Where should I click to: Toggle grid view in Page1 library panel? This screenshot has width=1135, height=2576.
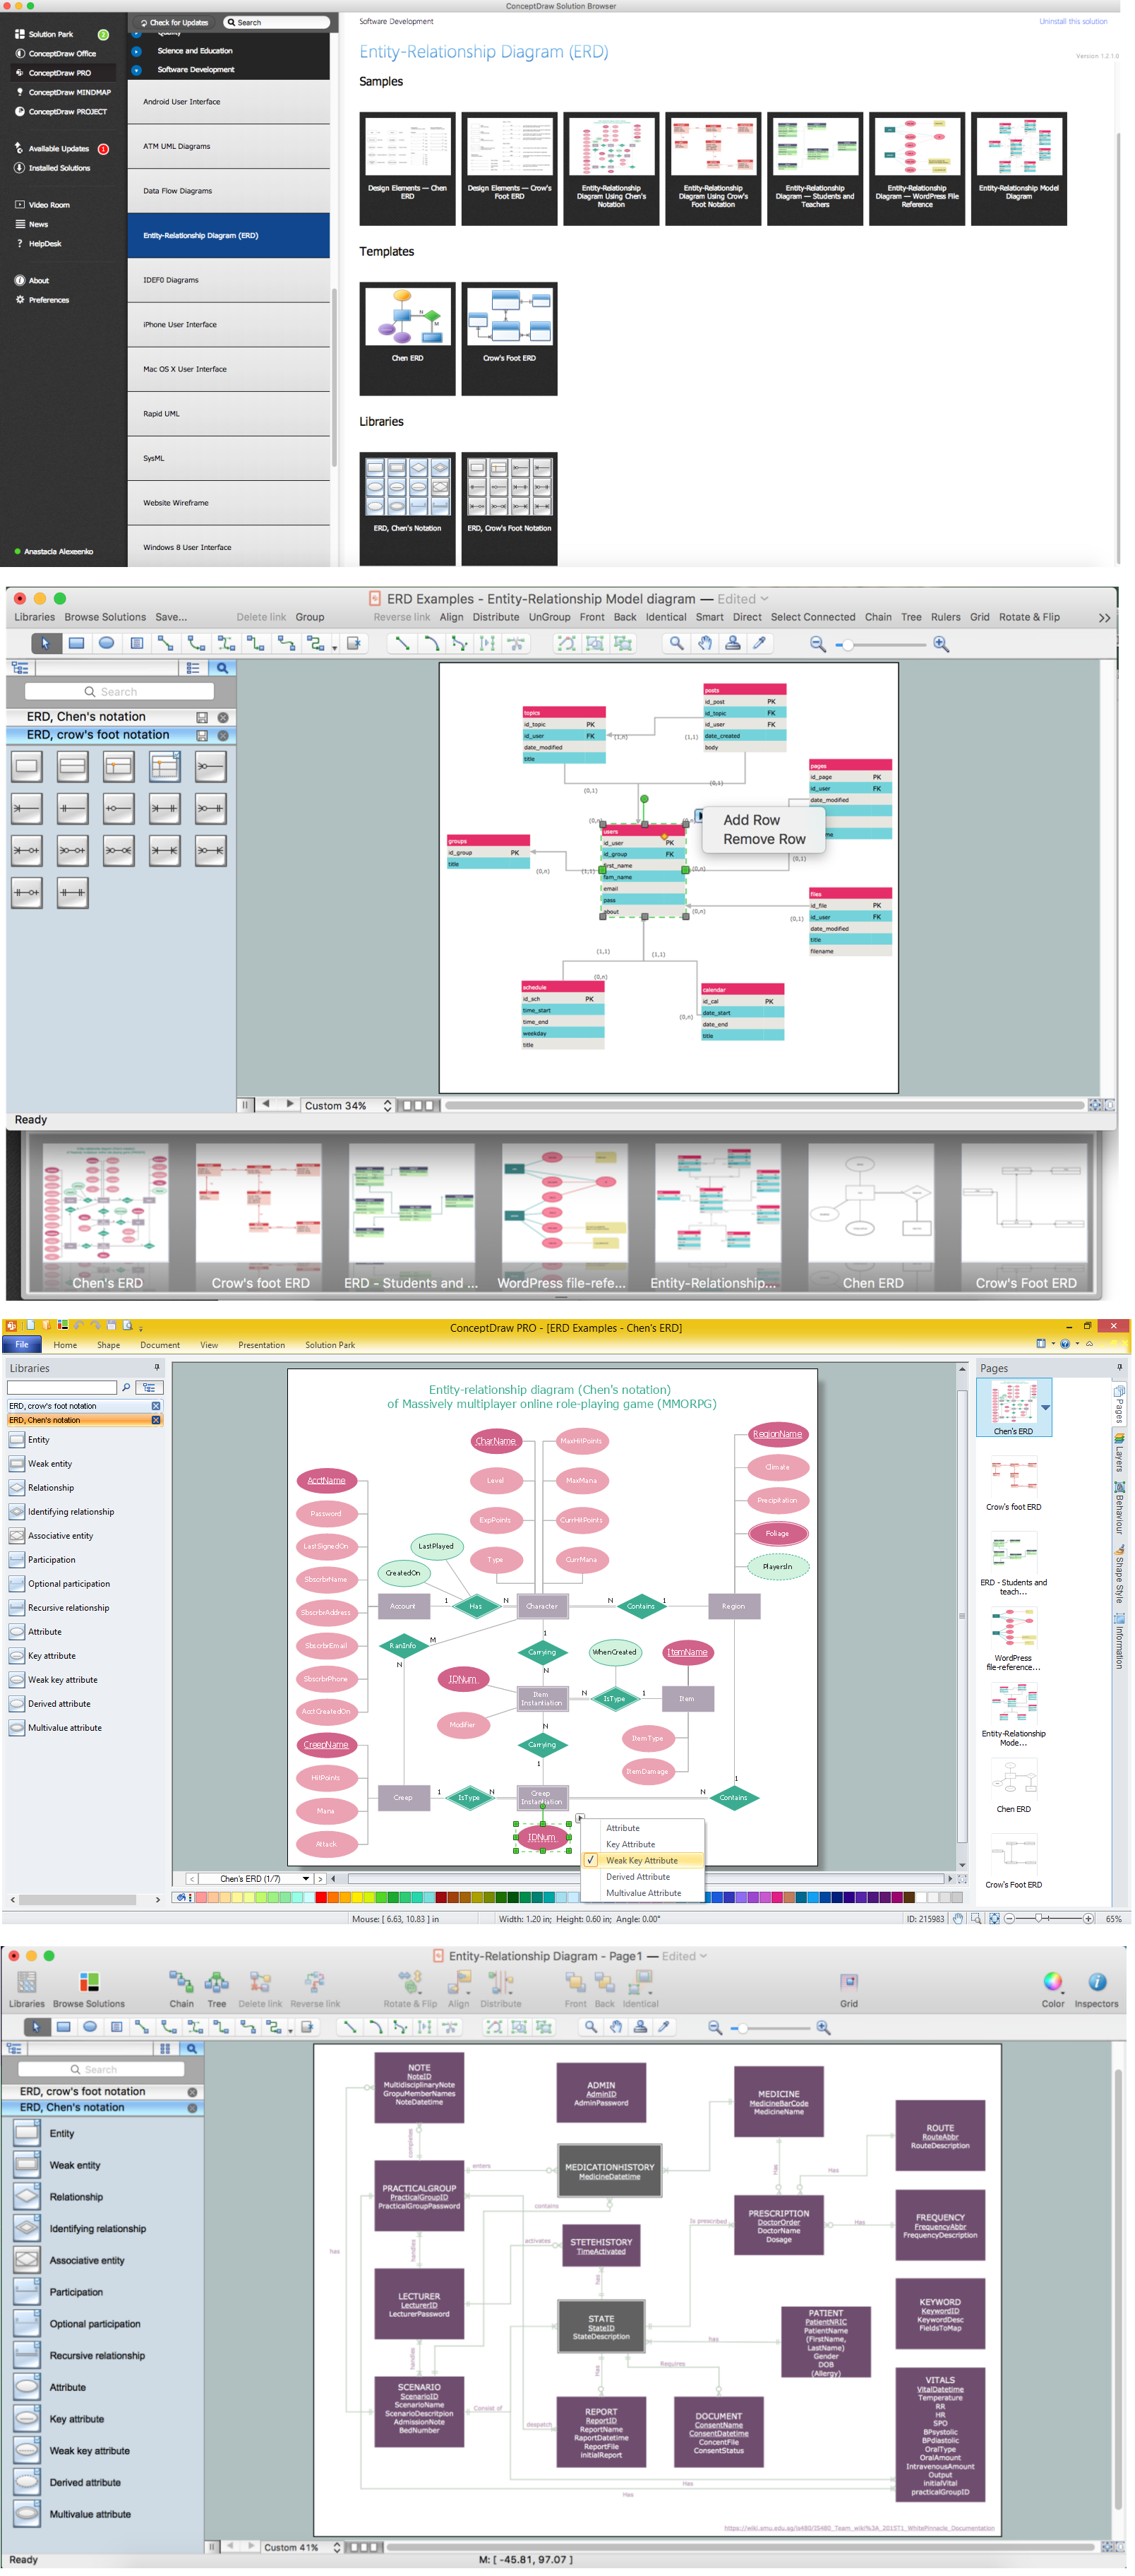tap(165, 2049)
